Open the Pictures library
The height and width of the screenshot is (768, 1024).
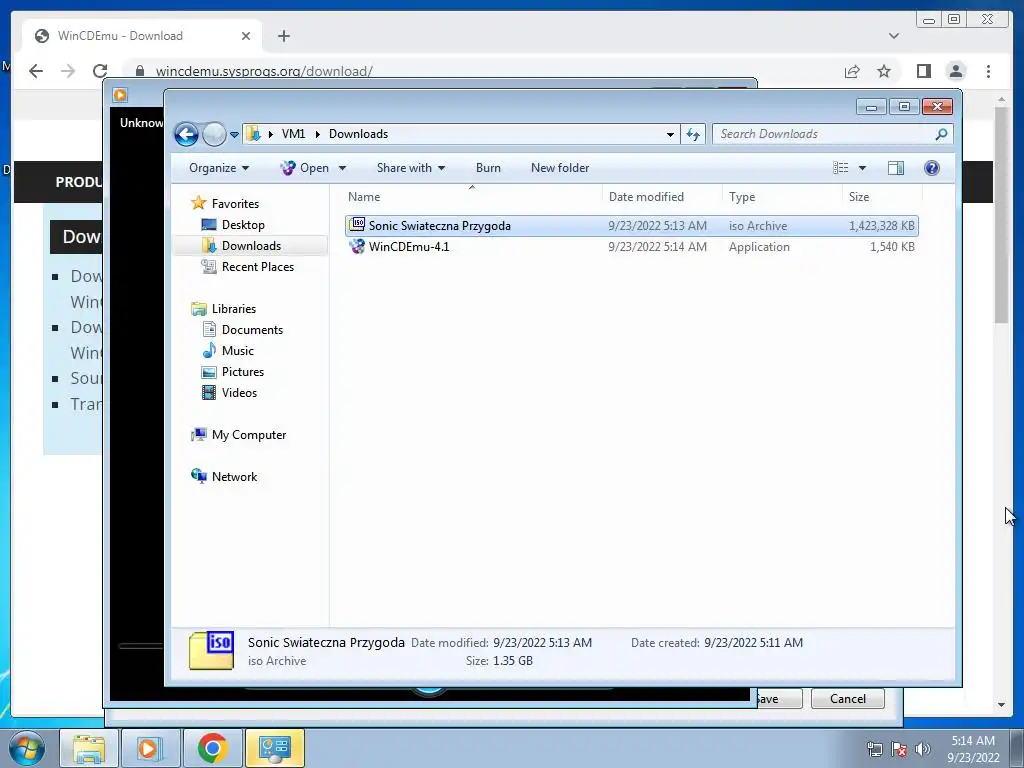pos(243,372)
